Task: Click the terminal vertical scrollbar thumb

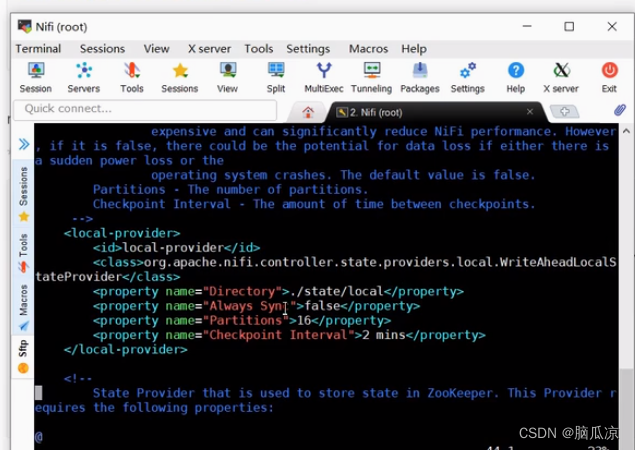Action: (626, 407)
